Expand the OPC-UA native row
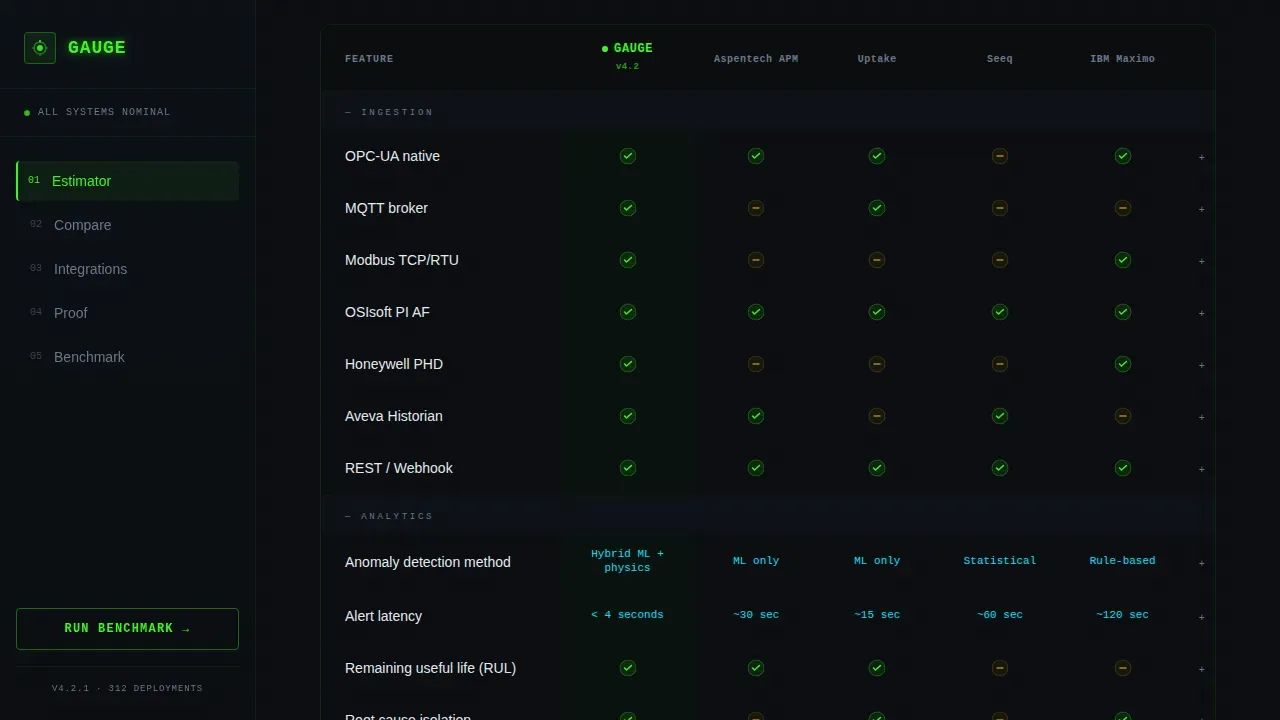The image size is (1280, 720). [x=1201, y=157]
